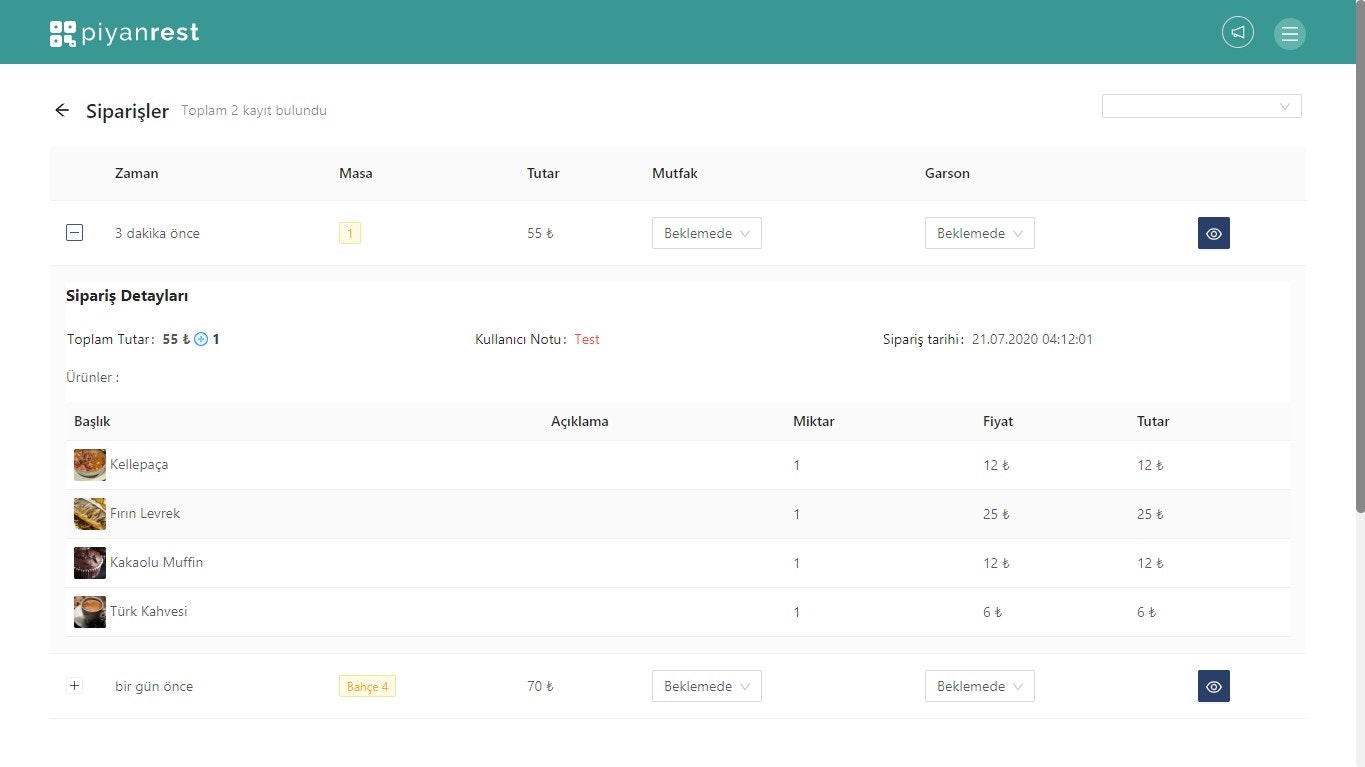
Task: Click the Mutfak column header
Action: point(674,173)
